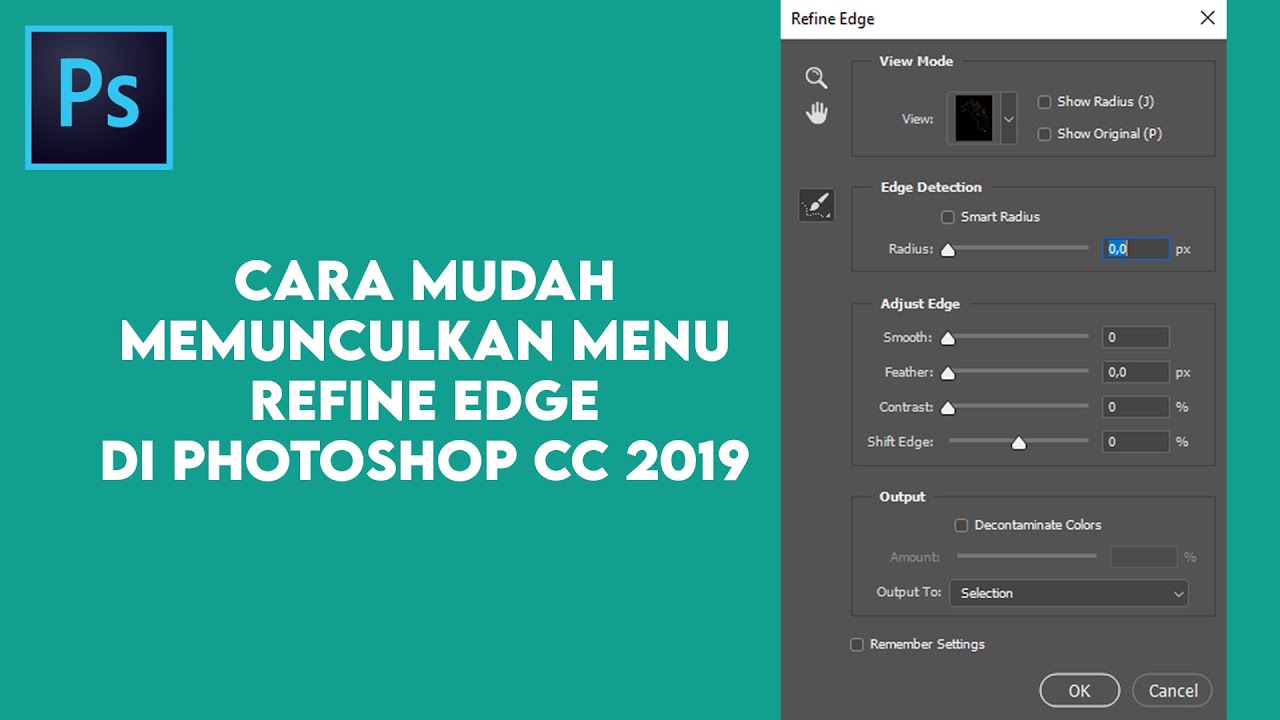
Task: Click the Contrast value input field
Action: pos(1136,407)
